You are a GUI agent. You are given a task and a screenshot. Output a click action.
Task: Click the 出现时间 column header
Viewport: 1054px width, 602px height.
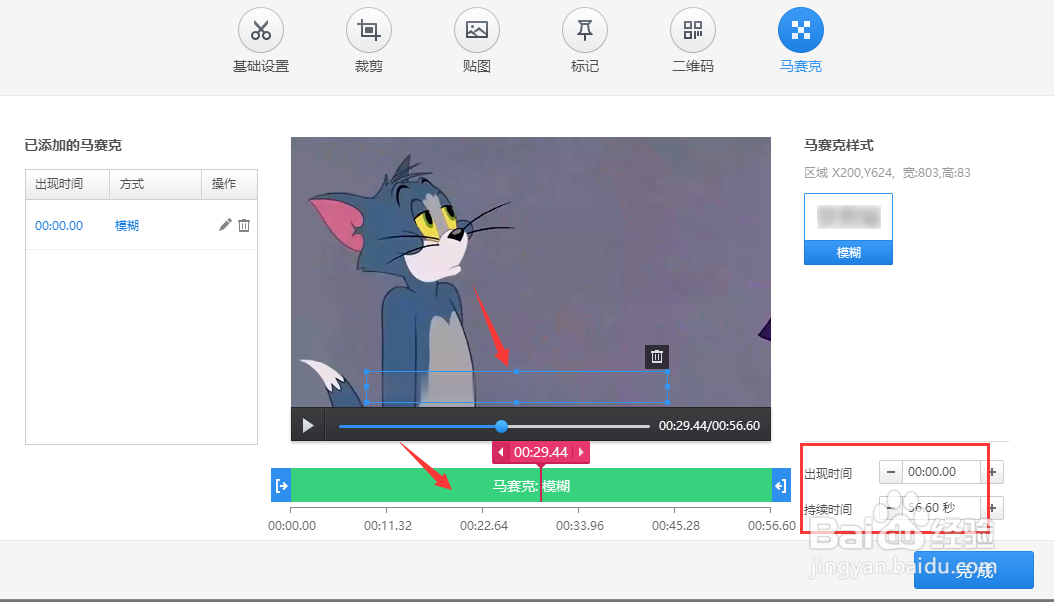pos(67,184)
